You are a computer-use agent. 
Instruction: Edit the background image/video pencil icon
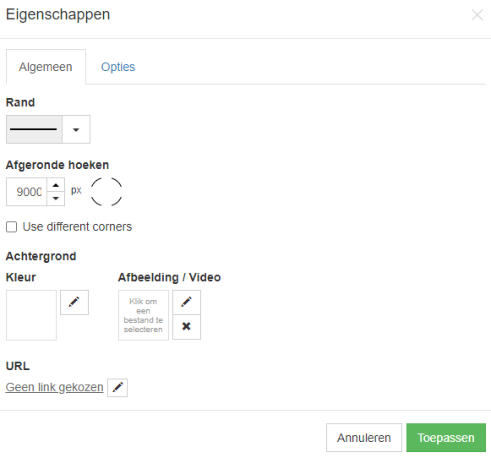[186, 302]
